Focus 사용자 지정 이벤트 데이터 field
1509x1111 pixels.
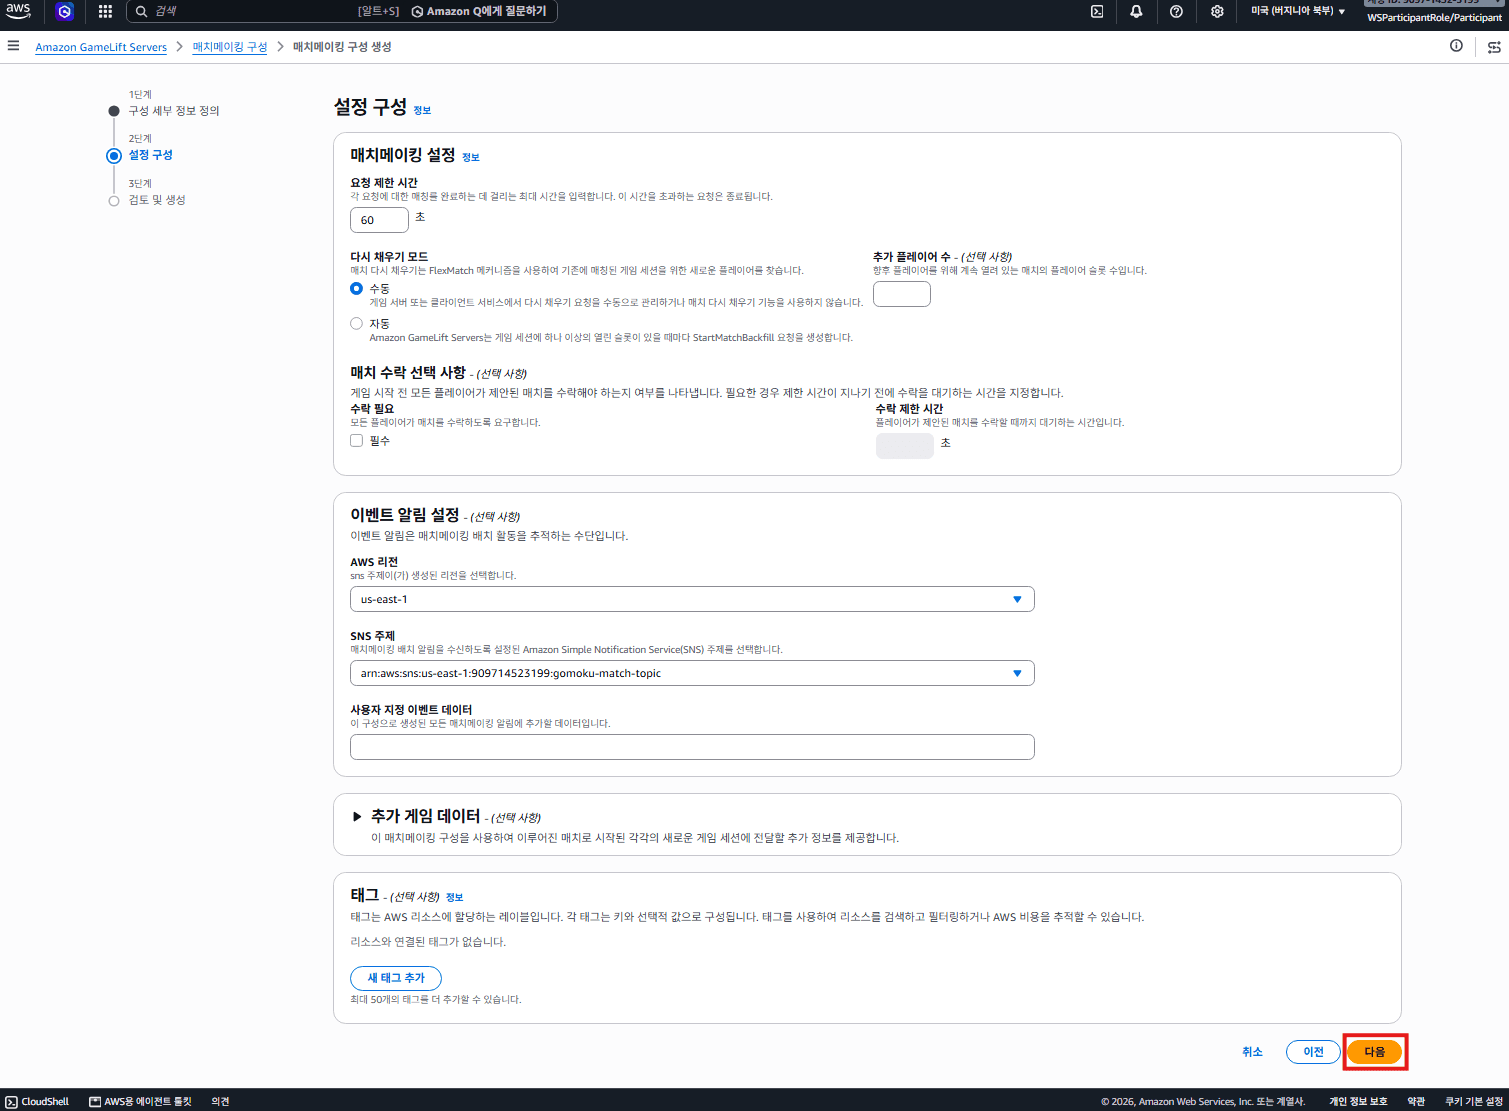pyautogui.click(x=692, y=747)
